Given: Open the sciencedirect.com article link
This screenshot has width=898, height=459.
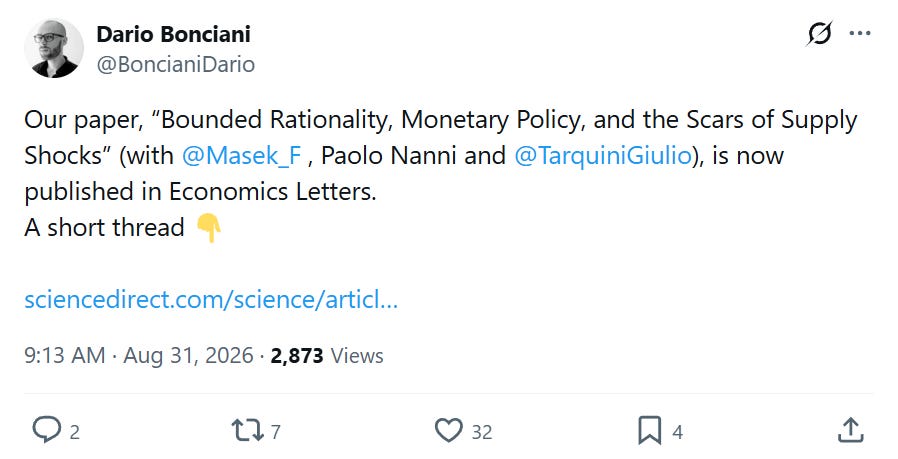Looking at the screenshot, I should click(211, 300).
